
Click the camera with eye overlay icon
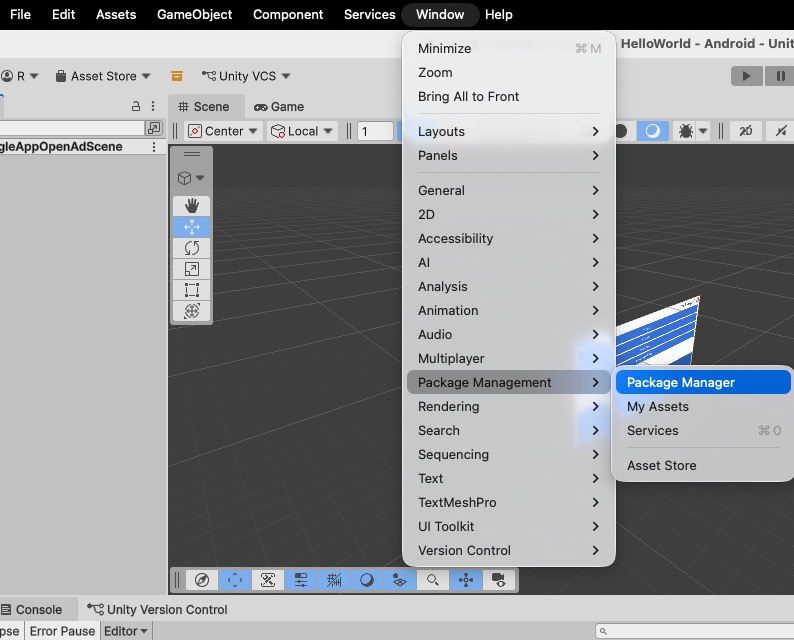tap(499, 580)
